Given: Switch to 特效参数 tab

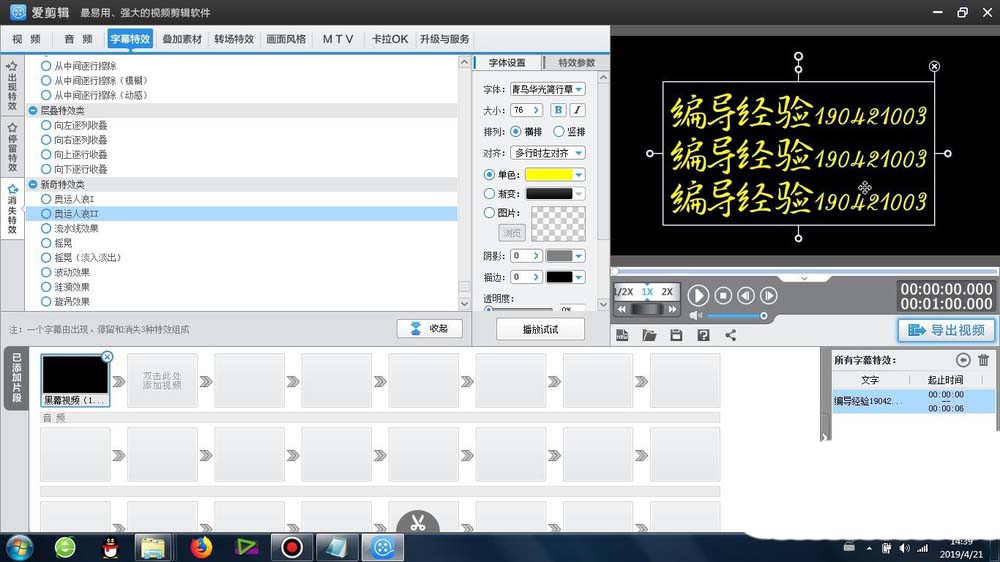Looking at the screenshot, I should 576,63.
